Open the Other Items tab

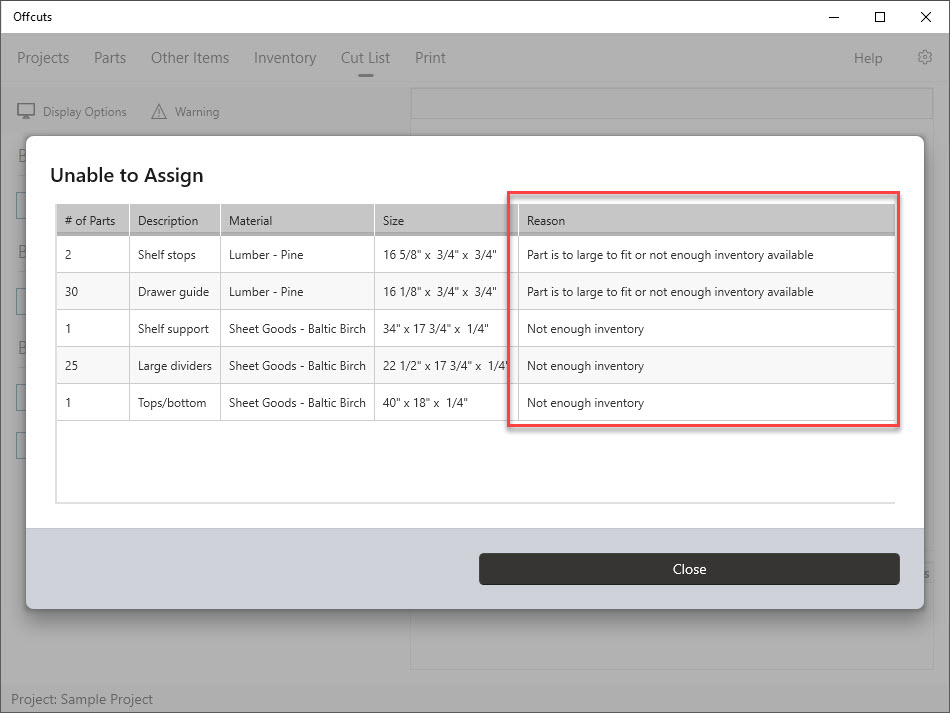190,58
